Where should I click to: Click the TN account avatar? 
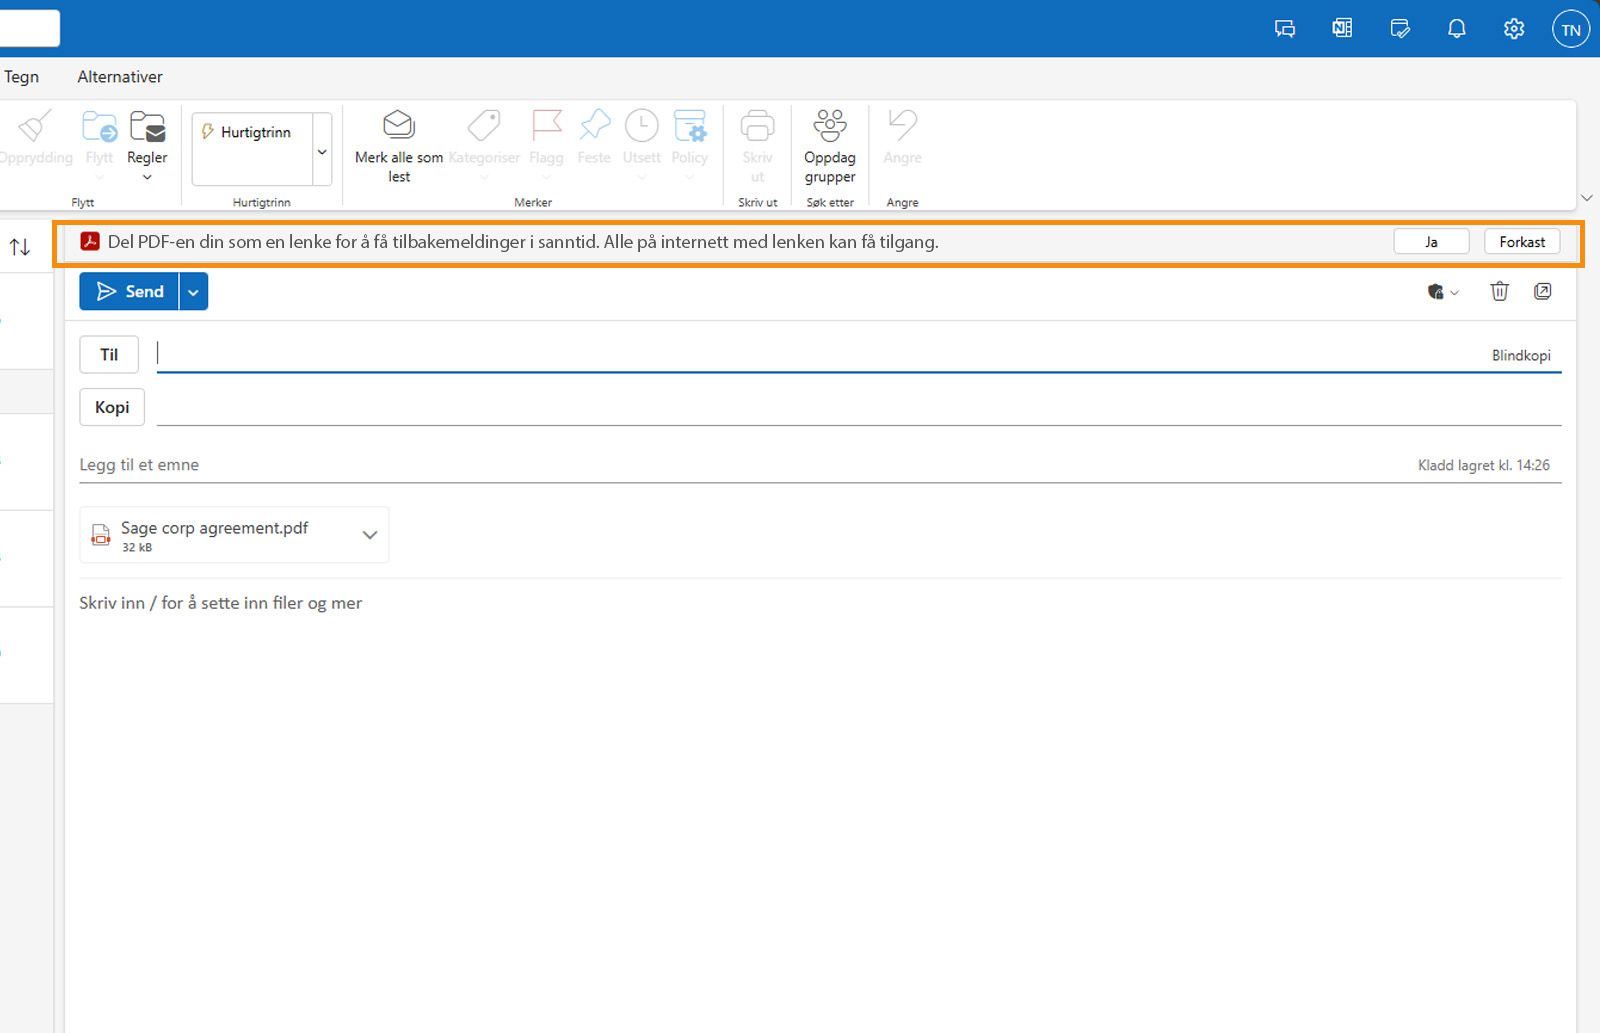tap(1570, 29)
